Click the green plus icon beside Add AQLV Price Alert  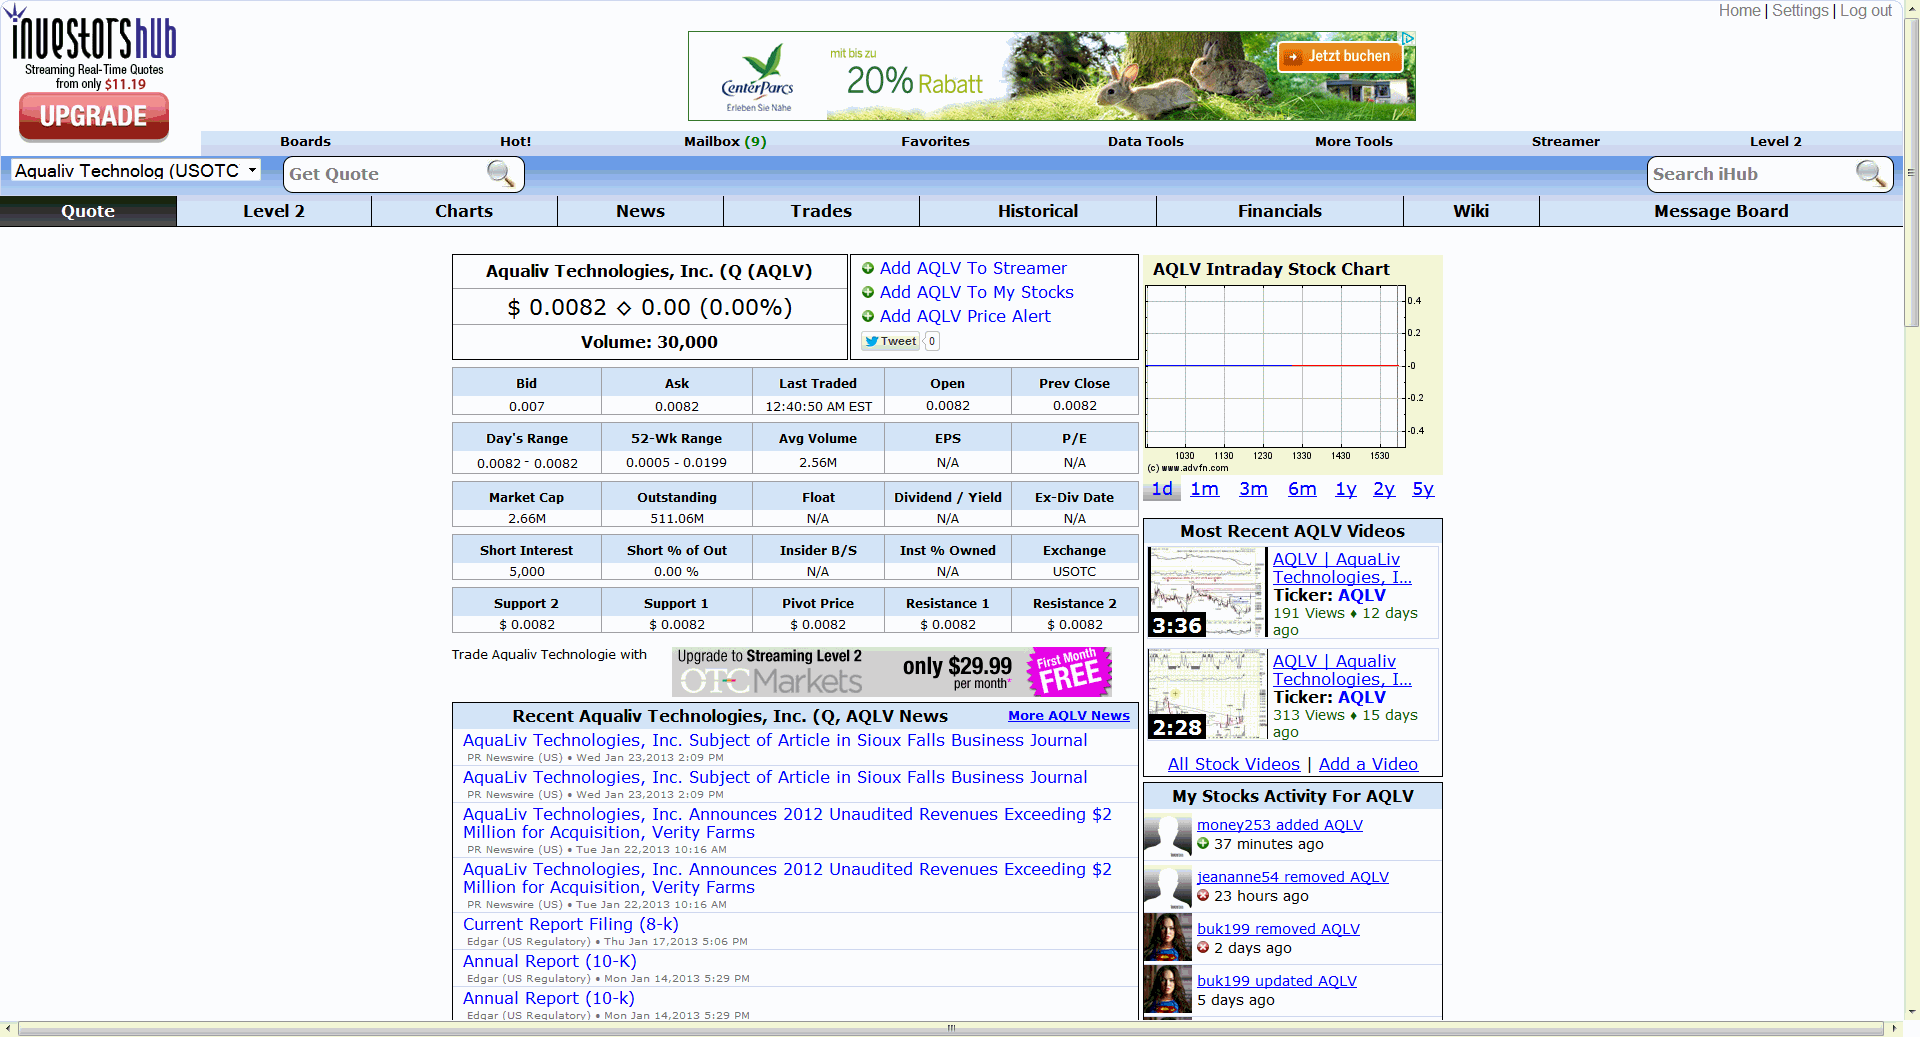(868, 316)
